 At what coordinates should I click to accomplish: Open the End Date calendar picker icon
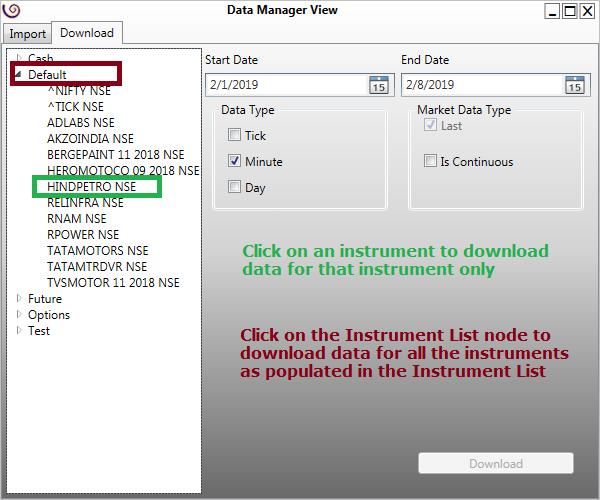coord(574,85)
